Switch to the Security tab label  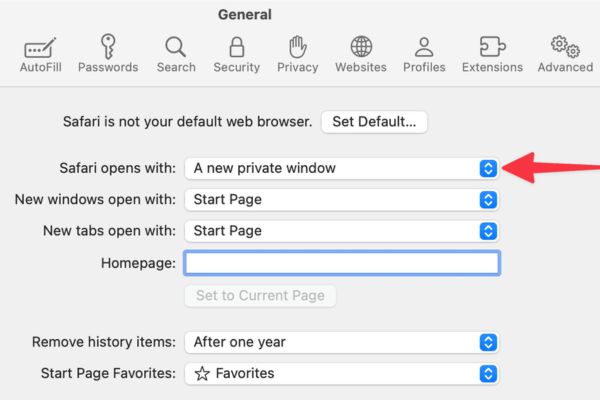pyautogui.click(x=237, y=67)
